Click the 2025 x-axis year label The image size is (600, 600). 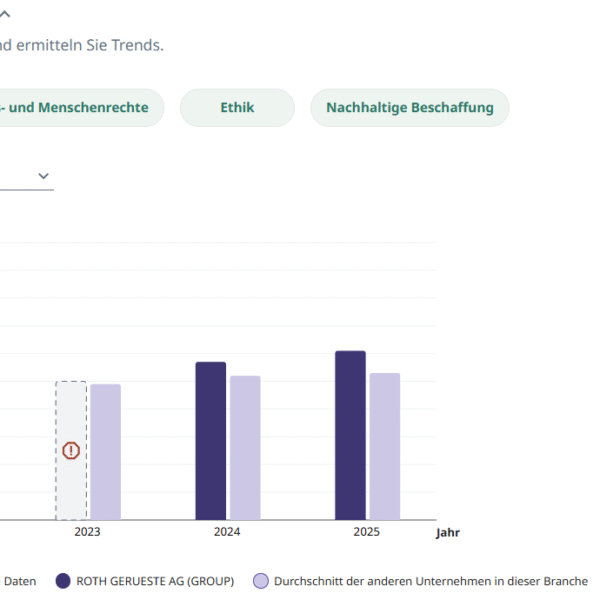point(367,532)
